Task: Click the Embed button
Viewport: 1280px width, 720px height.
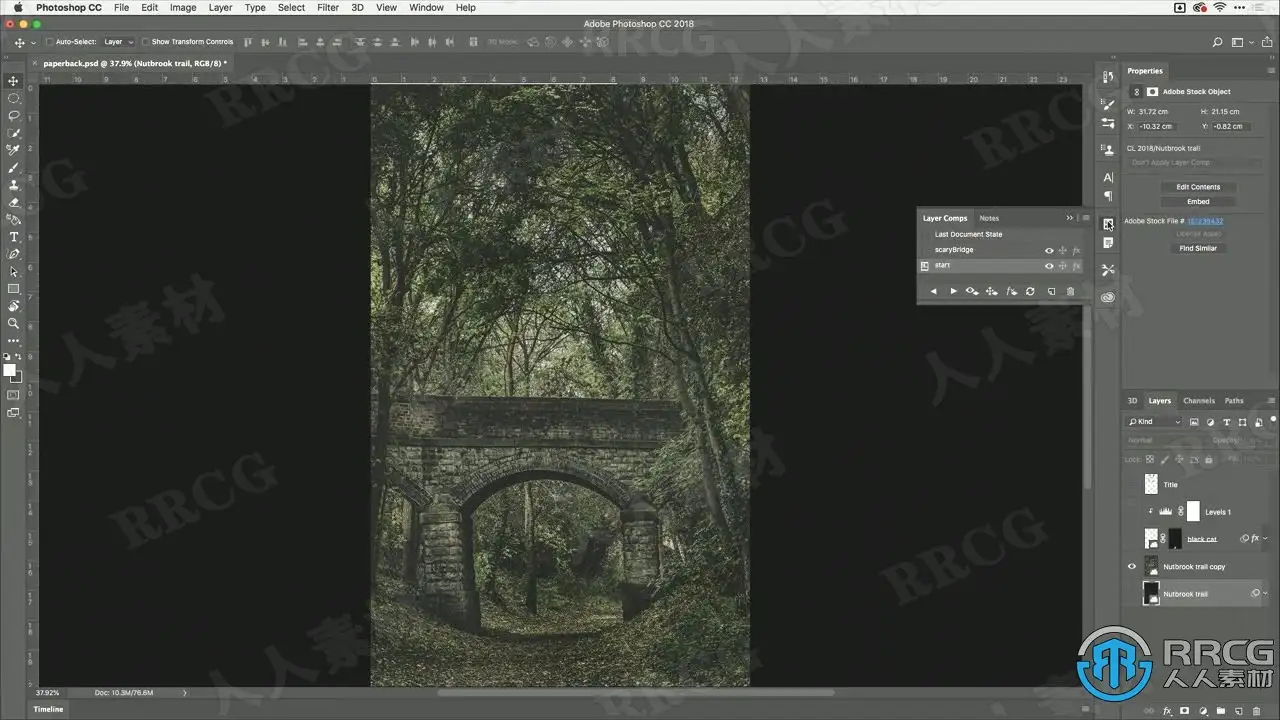Action: (x=1198, y=202)
